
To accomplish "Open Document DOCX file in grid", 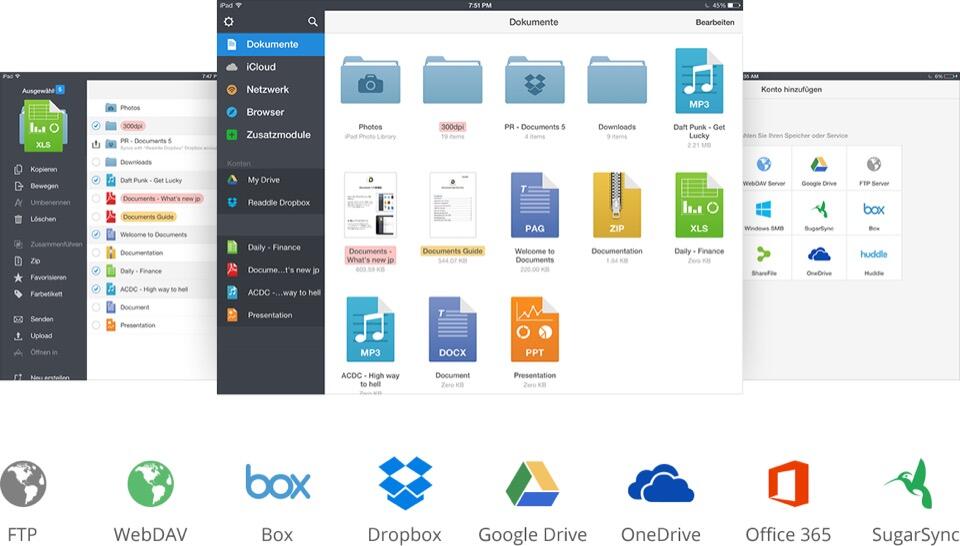I will click(x=452, y=329).
